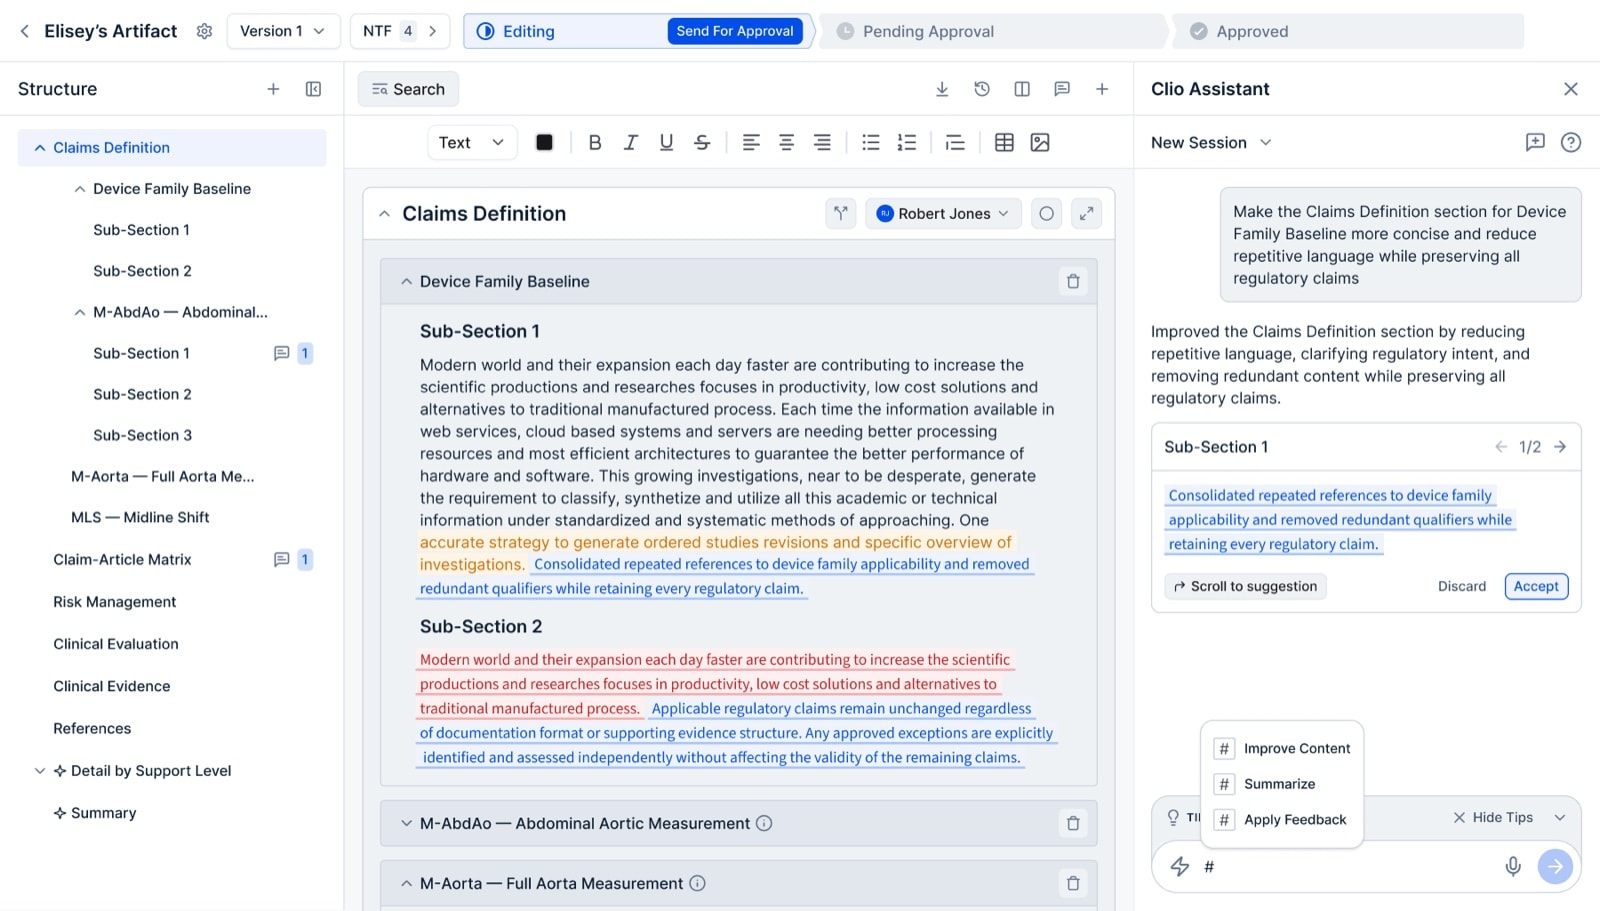
Task: Click the download icon in editor header
Action: pyautogui.click(x=942, y=89)
